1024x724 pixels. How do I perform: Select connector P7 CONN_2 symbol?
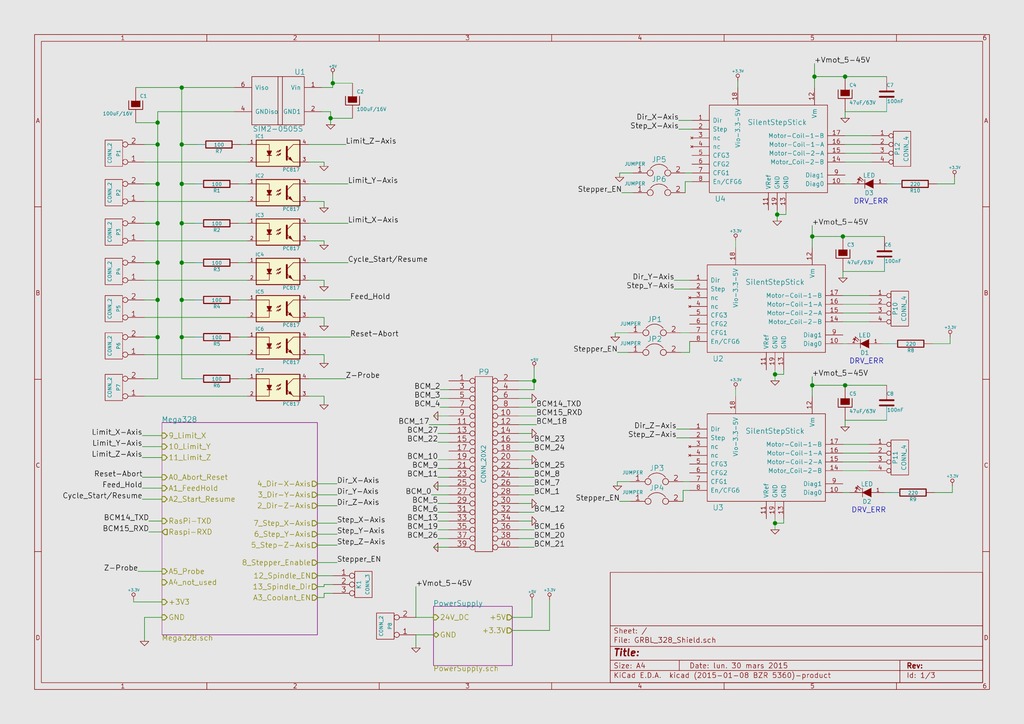pyautogui.click(x=114, y=387)
